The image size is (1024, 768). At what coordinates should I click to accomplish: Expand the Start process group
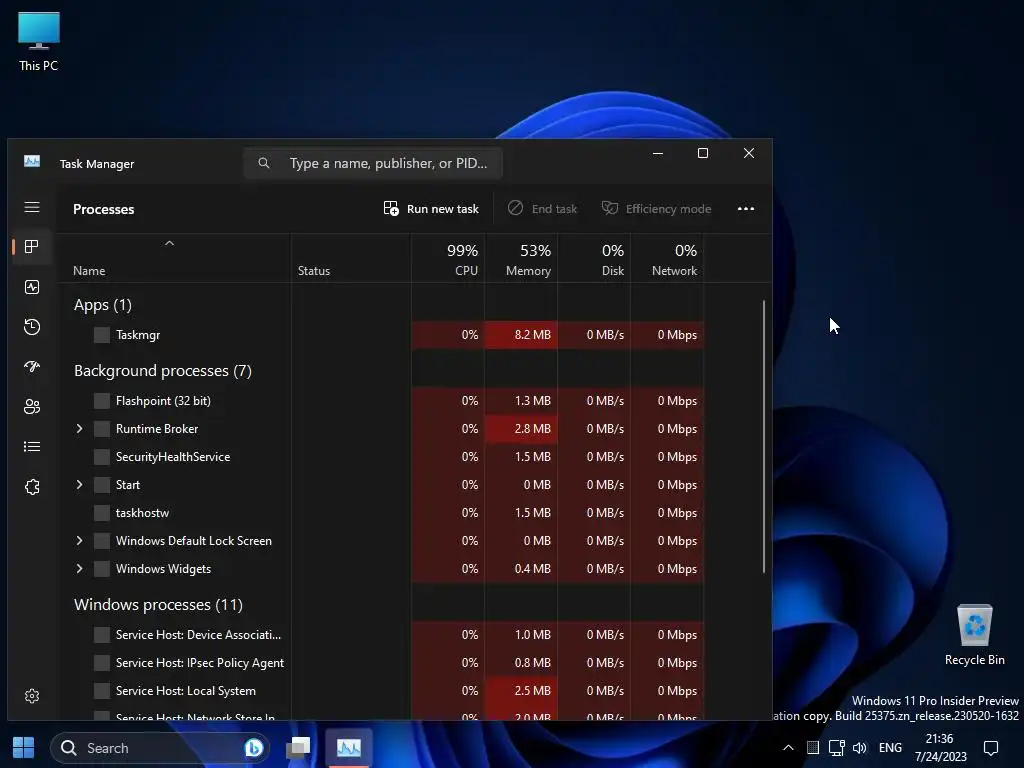(80, 485)
